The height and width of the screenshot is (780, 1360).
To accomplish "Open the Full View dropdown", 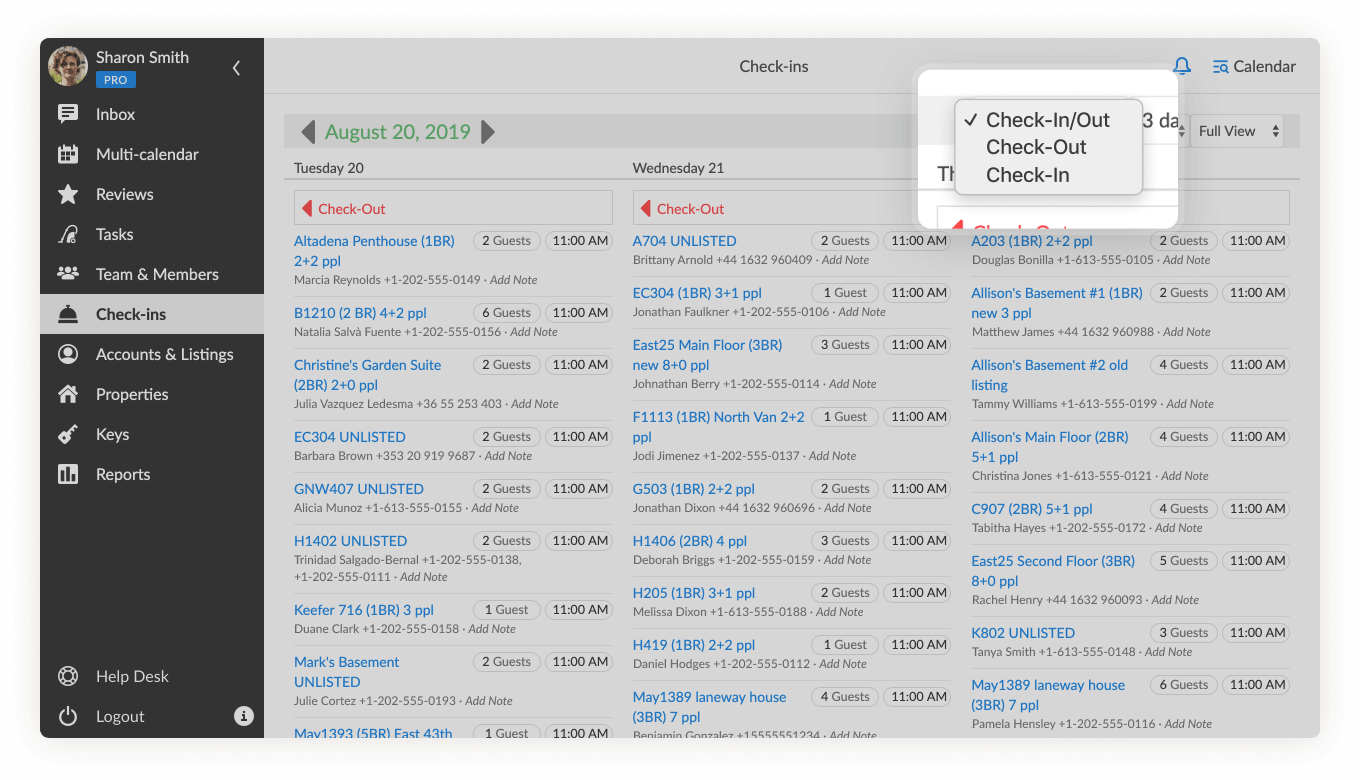I will (x=1237, y=131).
